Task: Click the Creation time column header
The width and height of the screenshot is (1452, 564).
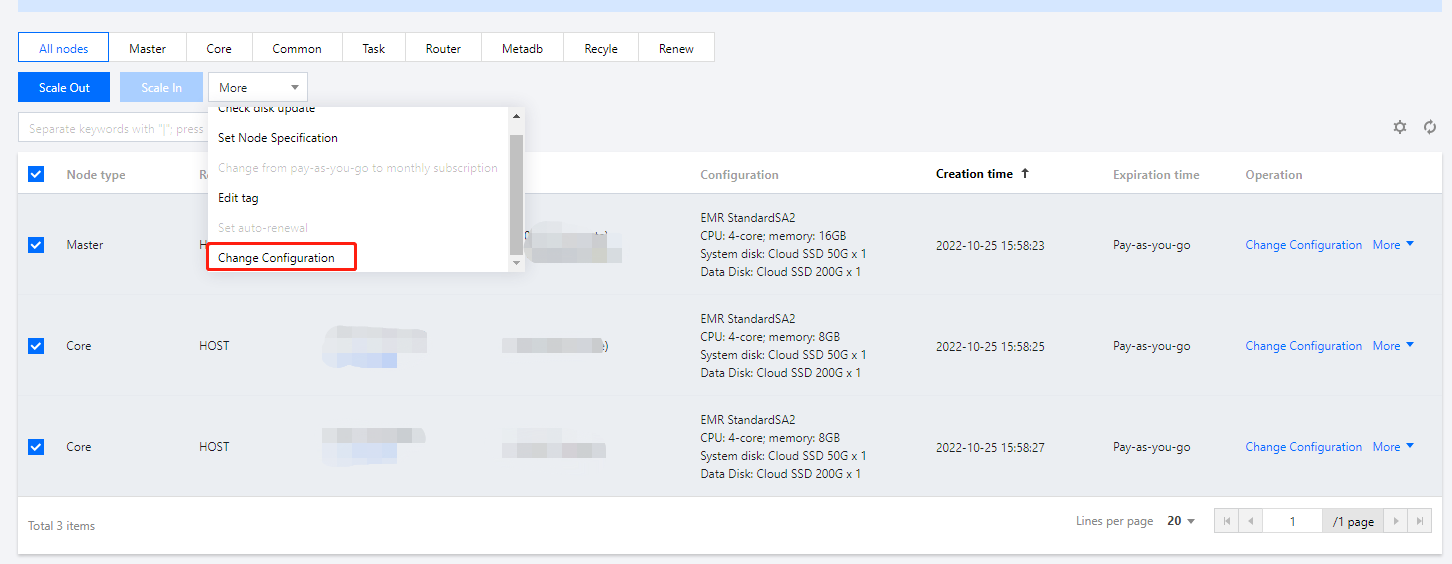Action: [x=974, y=174]
